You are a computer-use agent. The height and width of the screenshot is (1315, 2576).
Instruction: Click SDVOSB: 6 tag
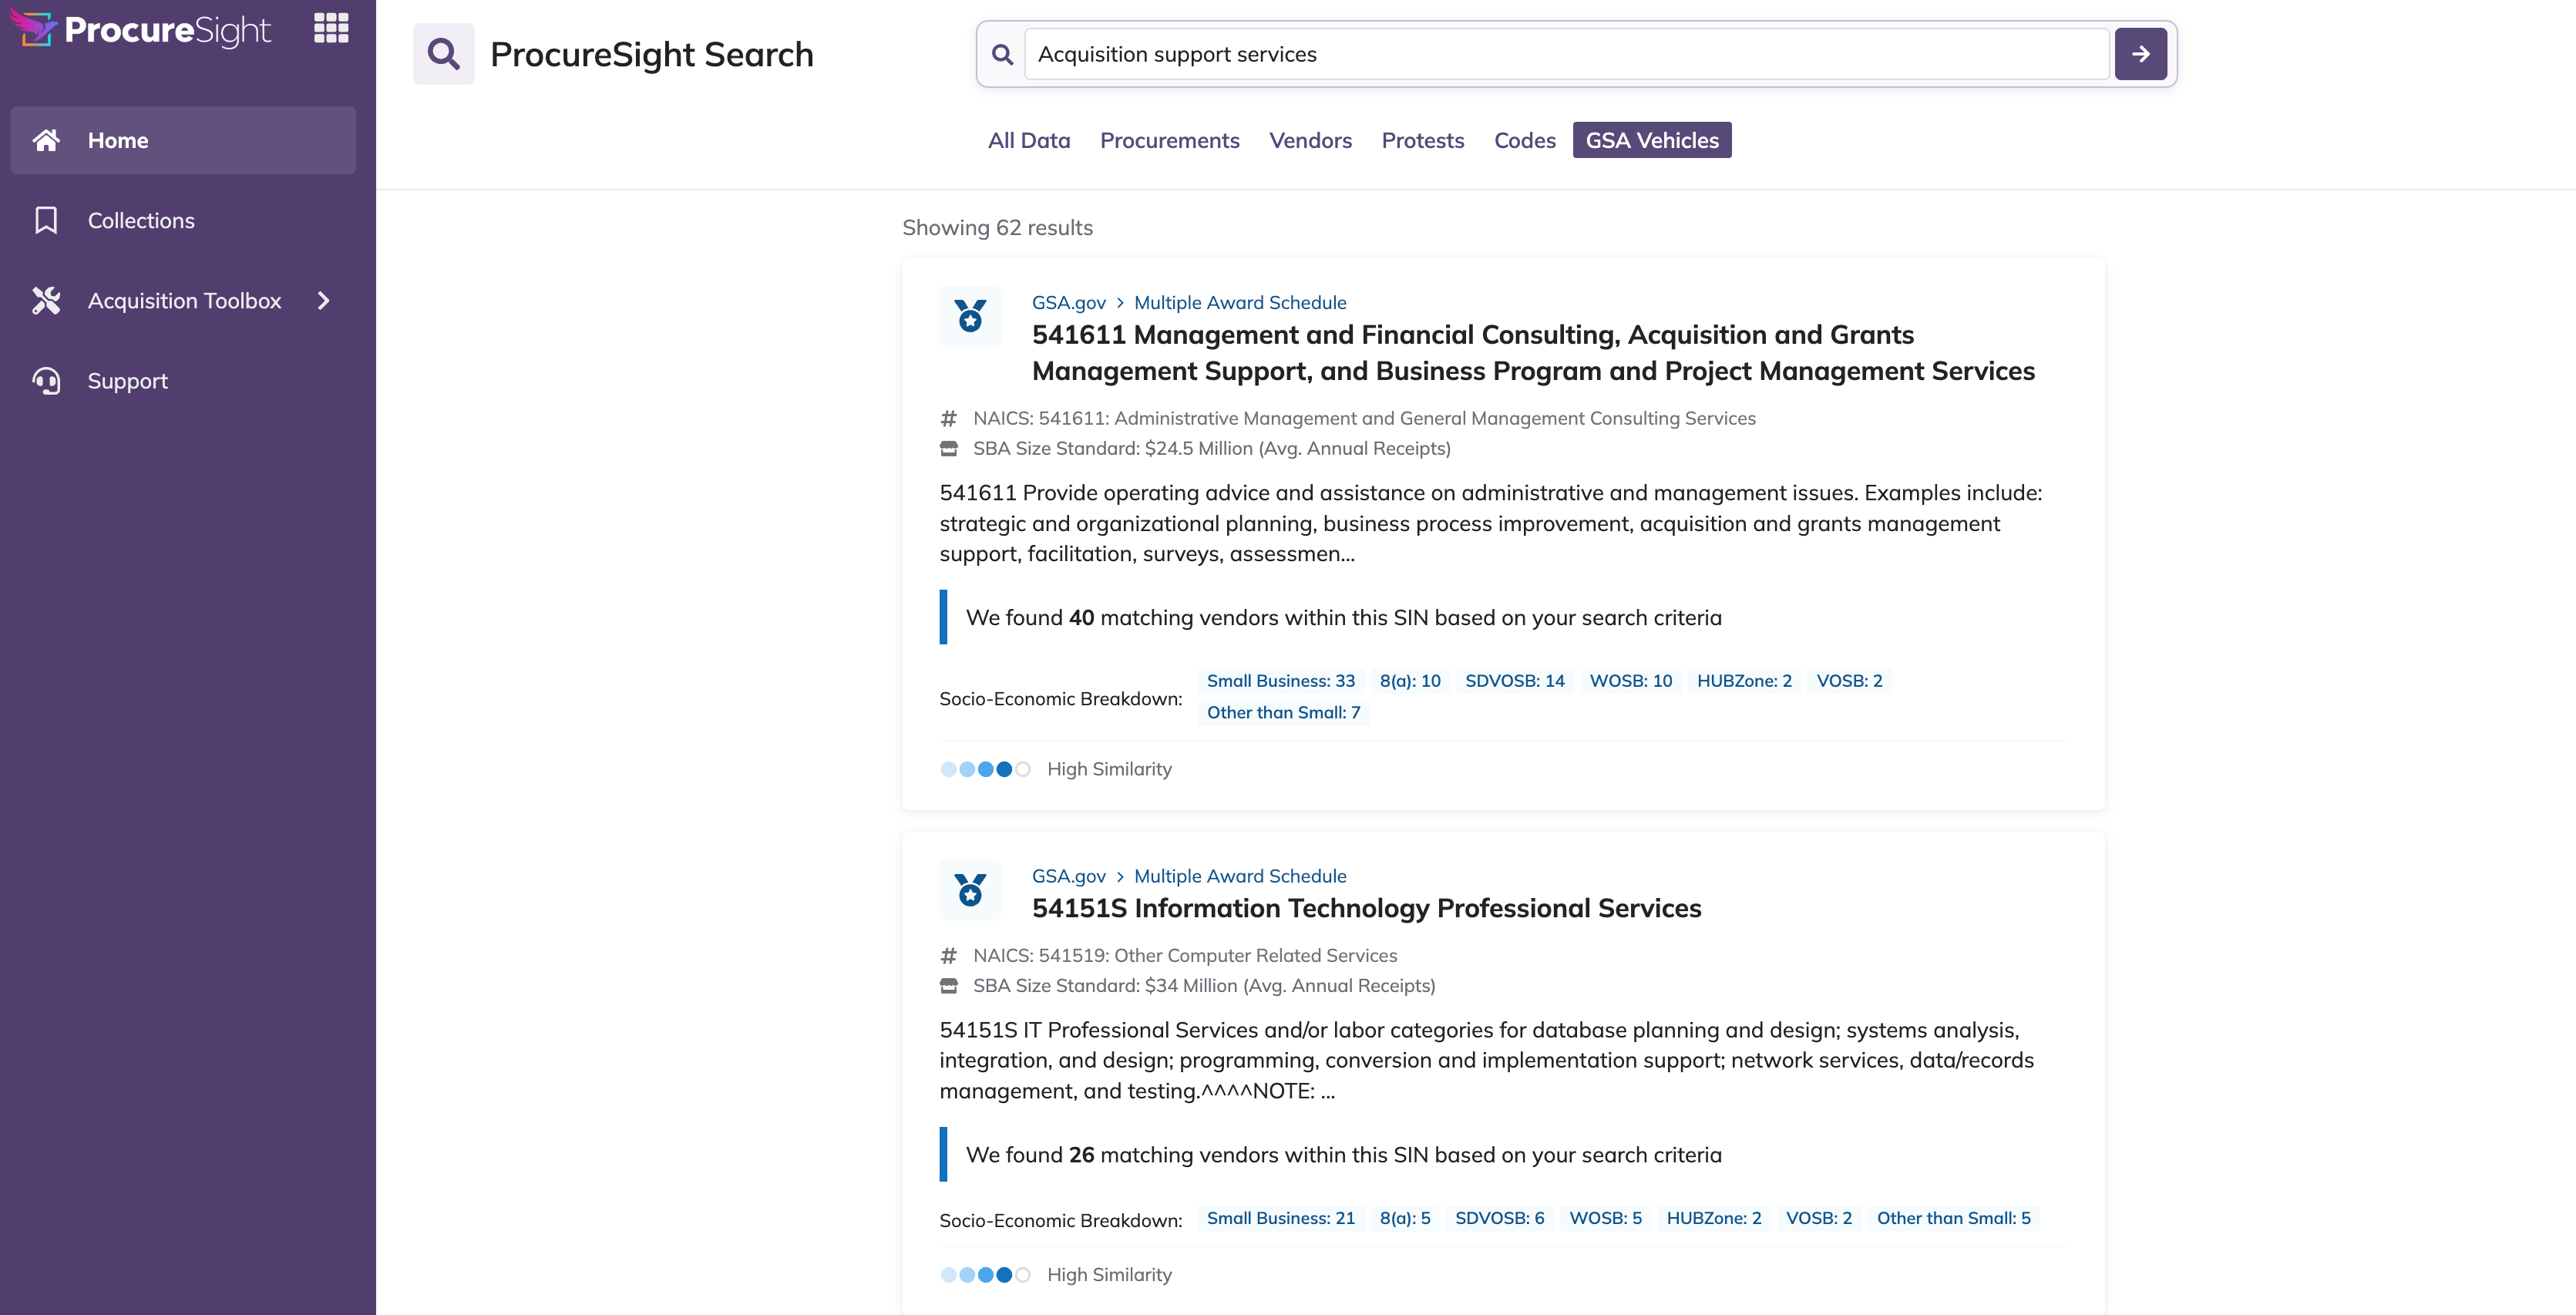(1499, 1218)
